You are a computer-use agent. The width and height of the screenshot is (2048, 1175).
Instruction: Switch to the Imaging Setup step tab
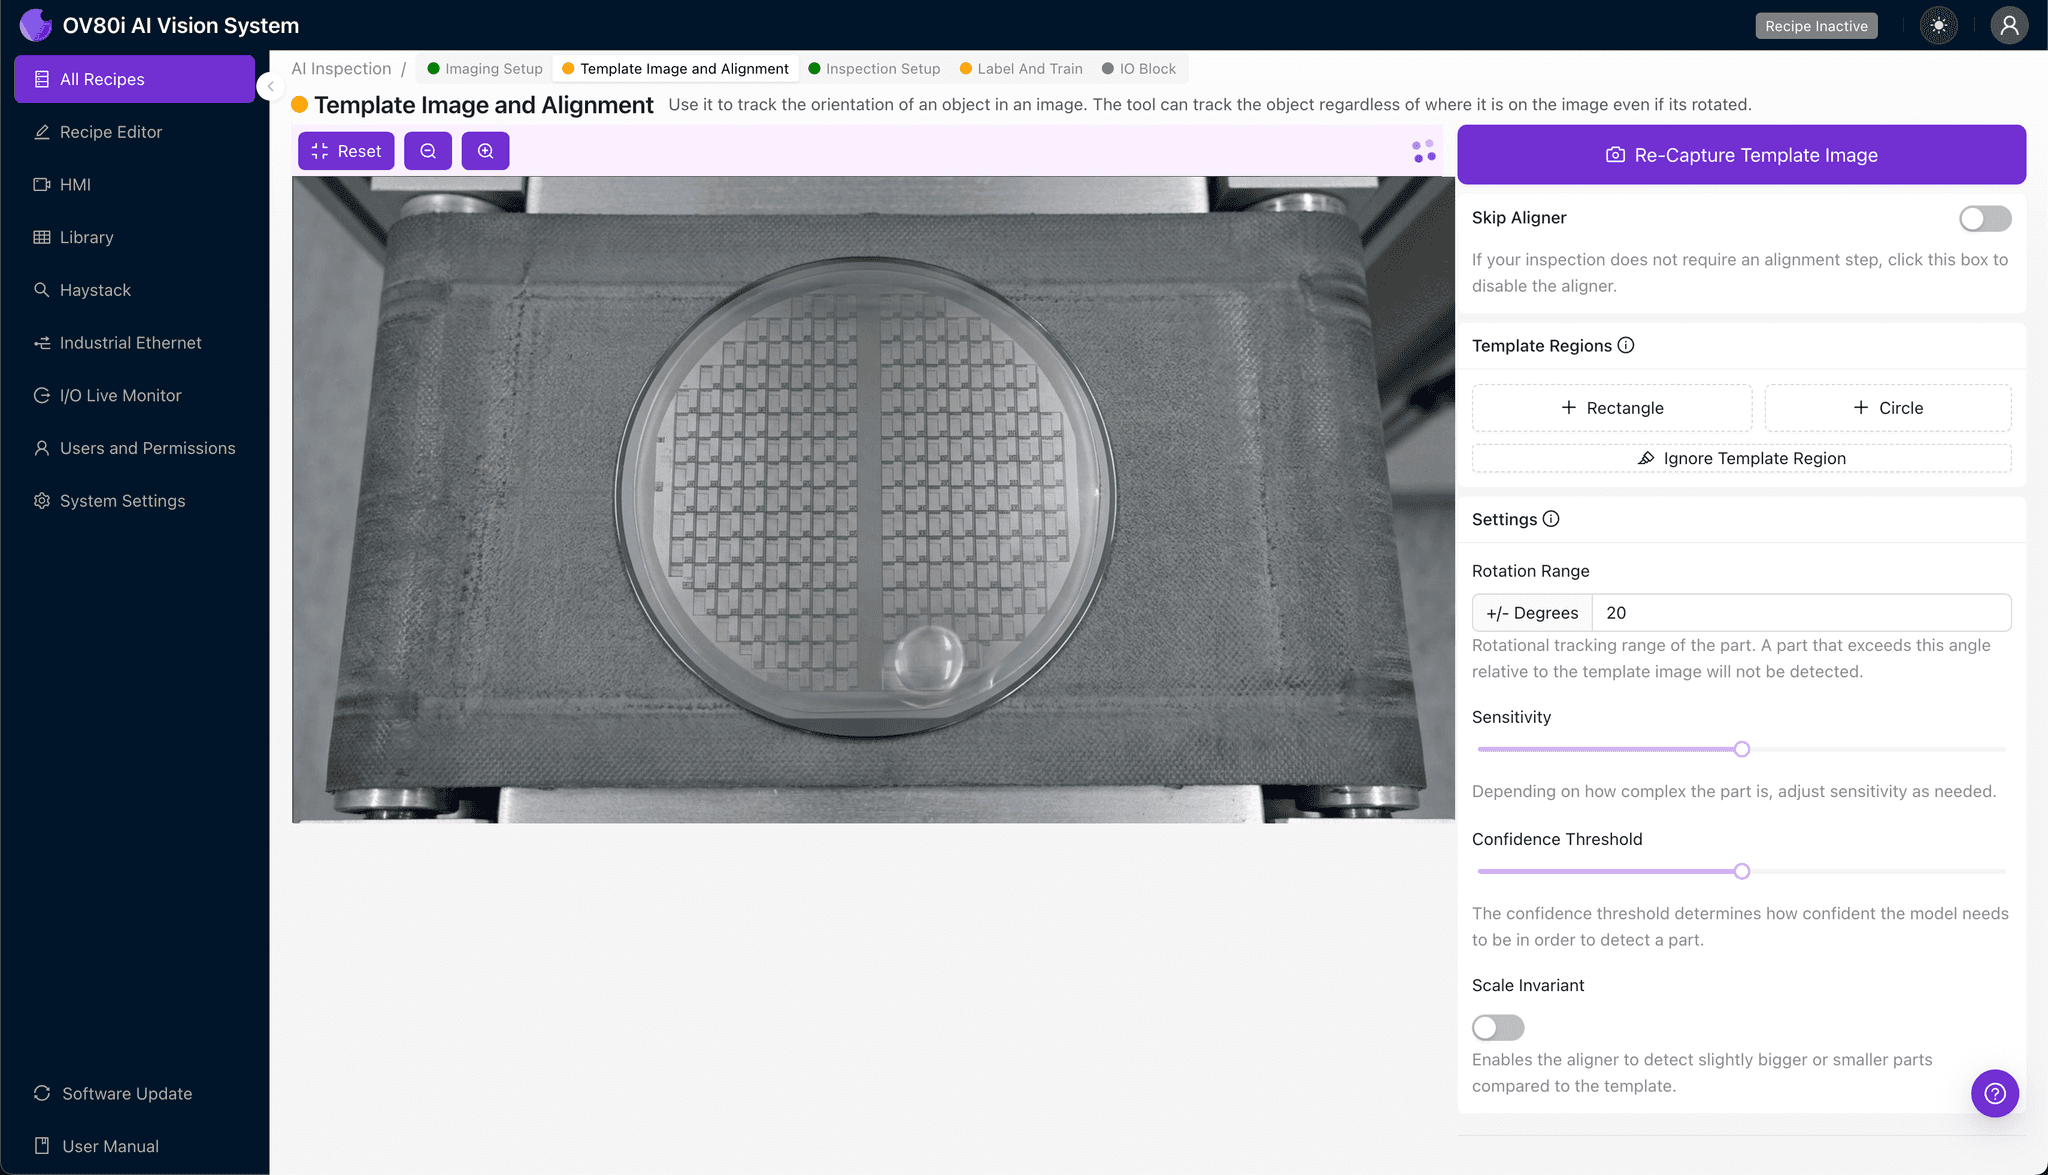pos(484,69)
